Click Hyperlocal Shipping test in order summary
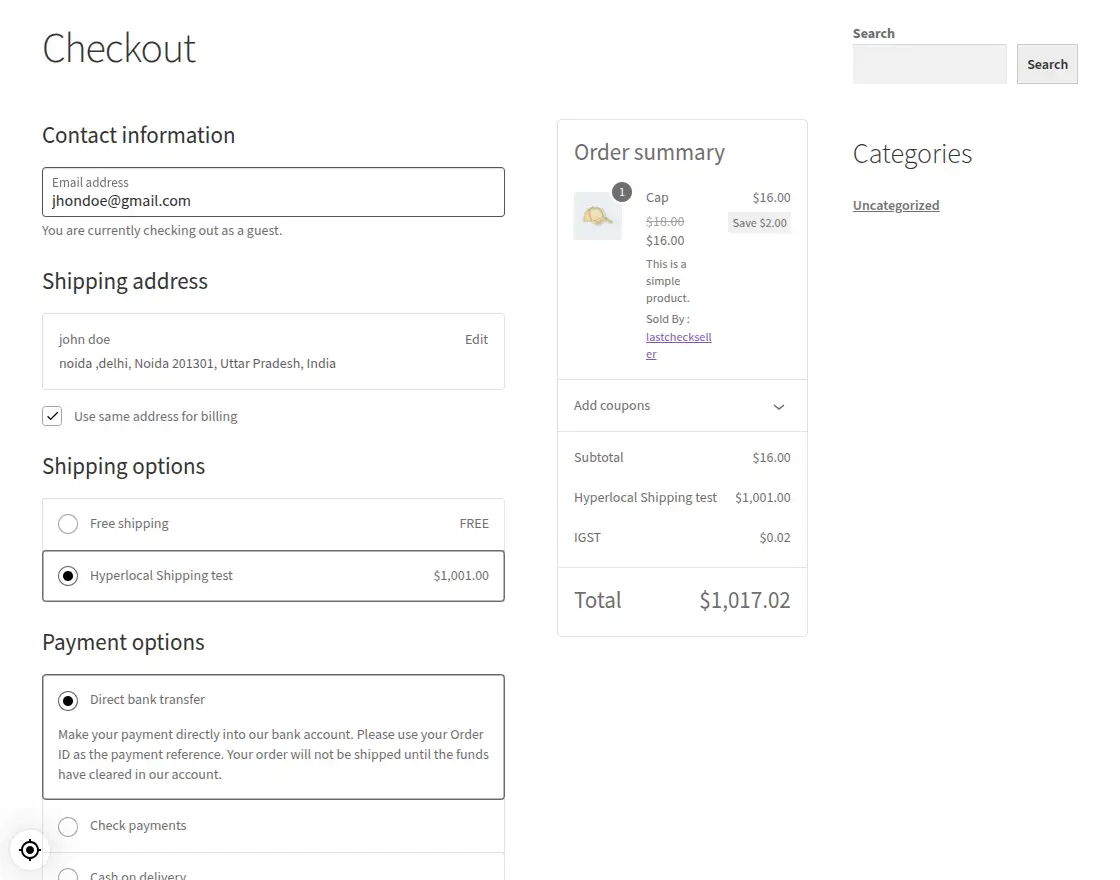The image size is (1120, 880). click(x=645, y=497)
